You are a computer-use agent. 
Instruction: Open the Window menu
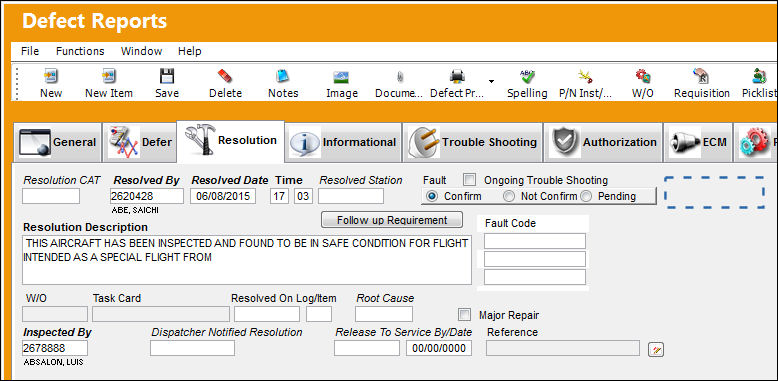(x=141, y=51)
